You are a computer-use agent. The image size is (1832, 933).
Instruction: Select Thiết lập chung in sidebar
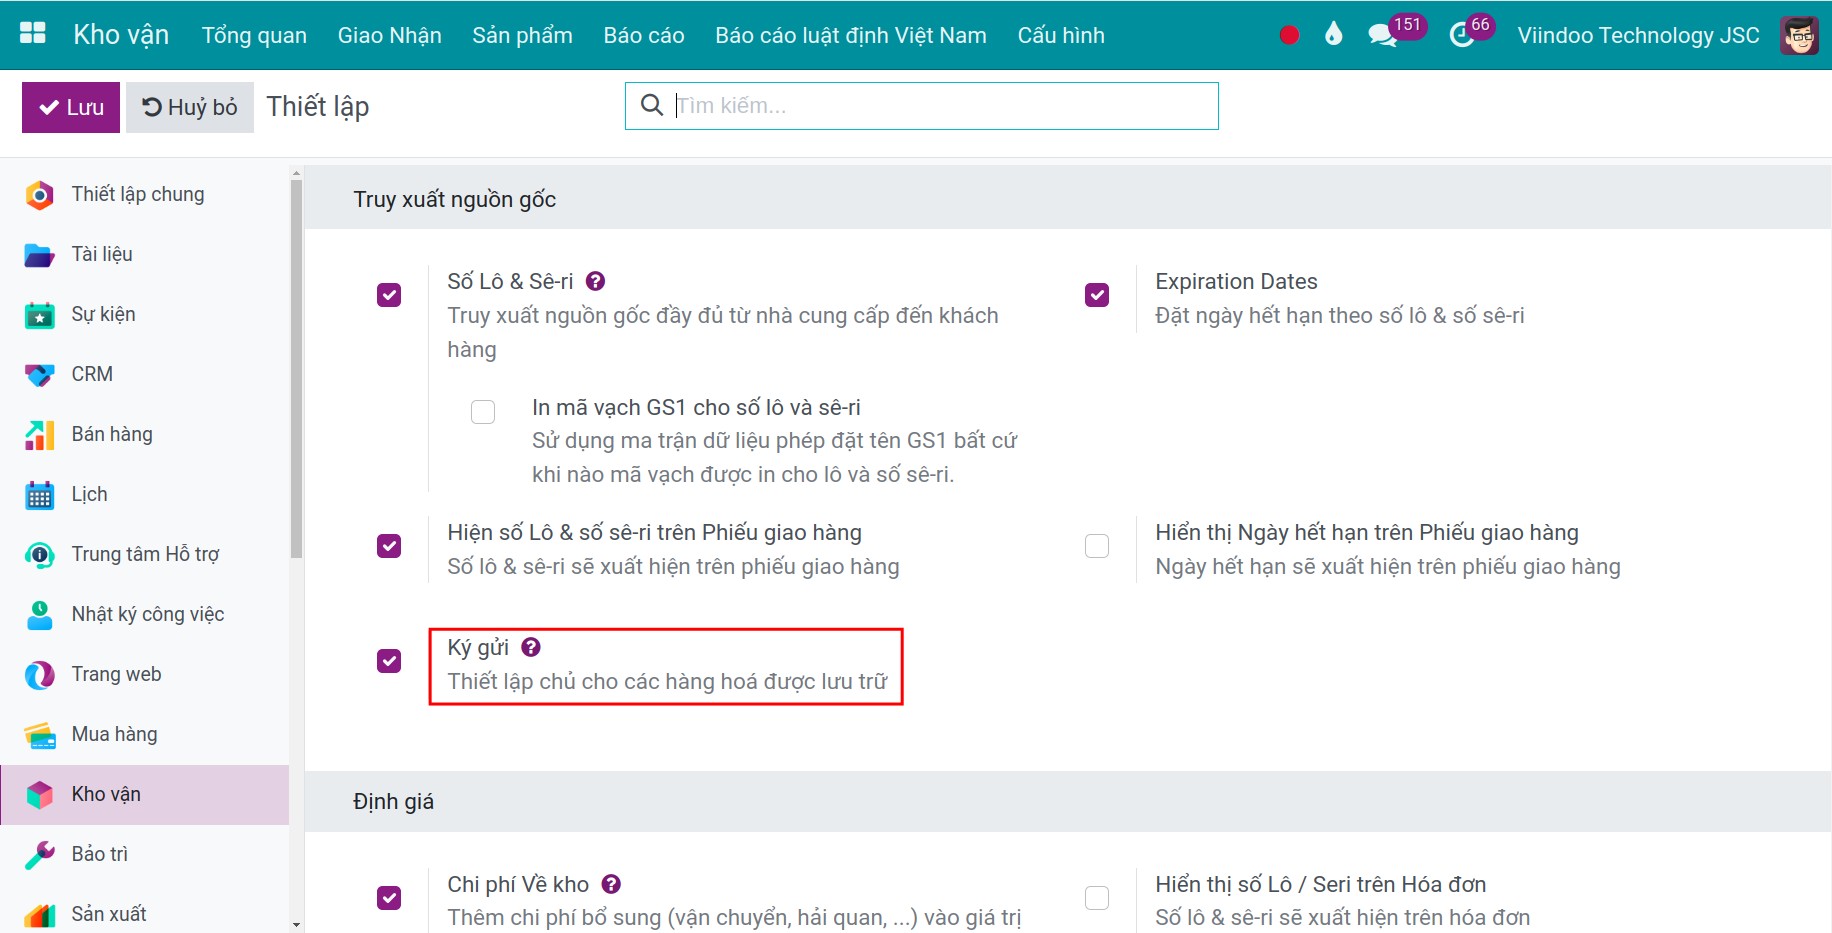pyautogui.click(x=145, y=194)
